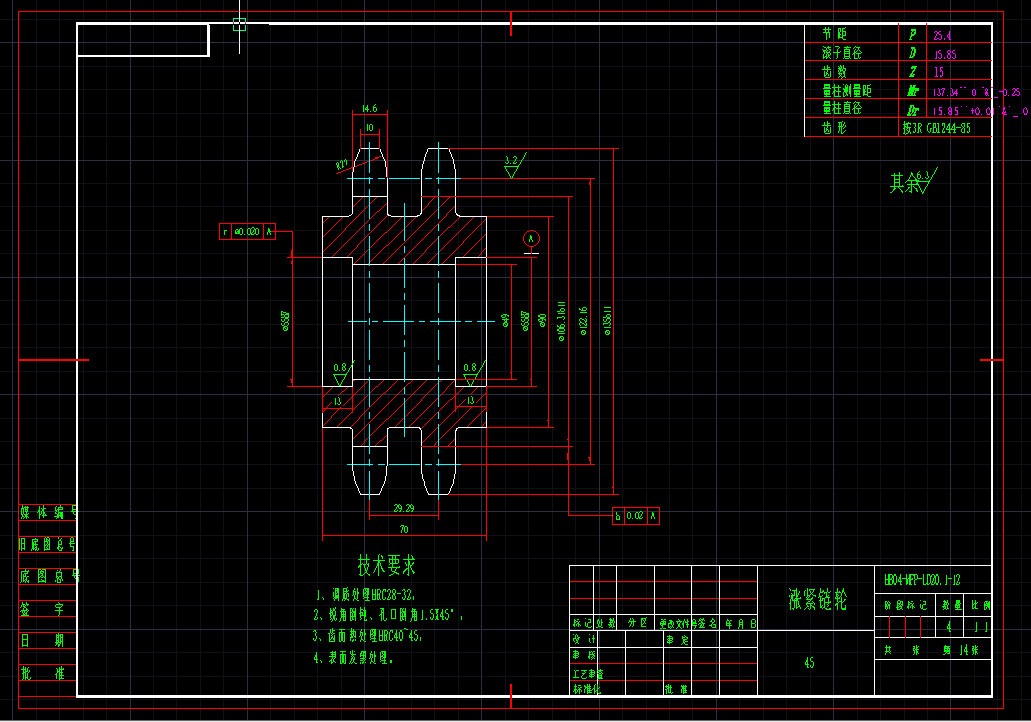Select the ø138h11 outer diameter dimension
This screenshot has width=1031, height=722.
[x=608, y=321]
